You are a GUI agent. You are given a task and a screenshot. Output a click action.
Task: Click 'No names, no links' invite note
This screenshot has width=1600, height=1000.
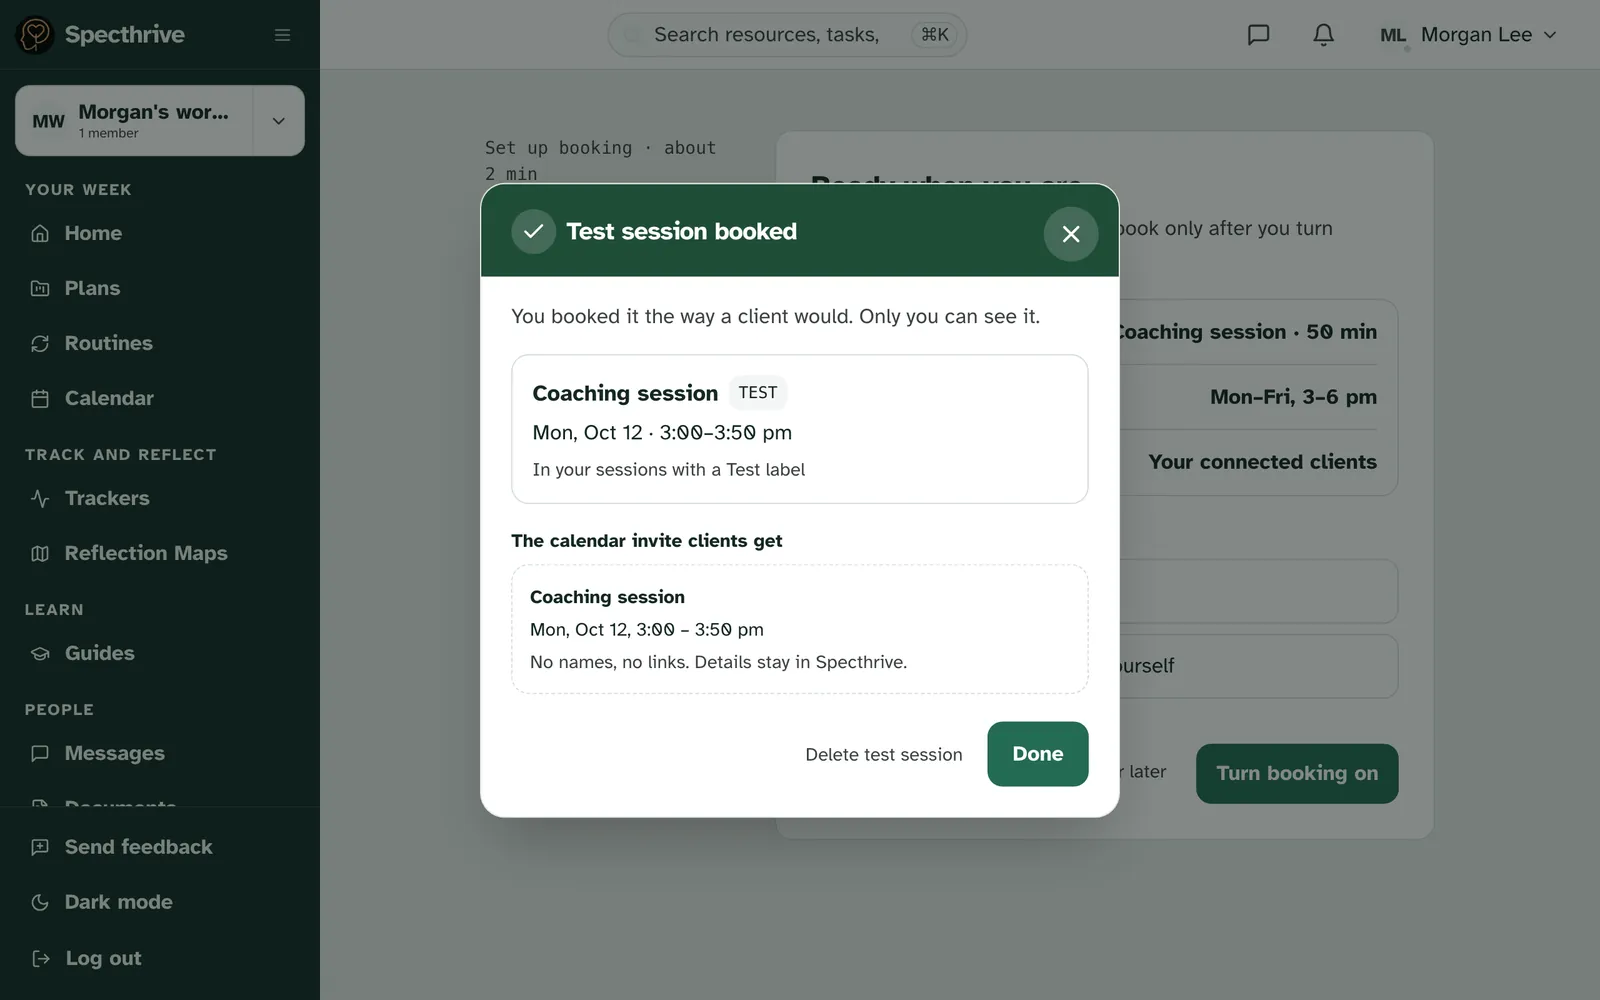(x=718, y=662)
